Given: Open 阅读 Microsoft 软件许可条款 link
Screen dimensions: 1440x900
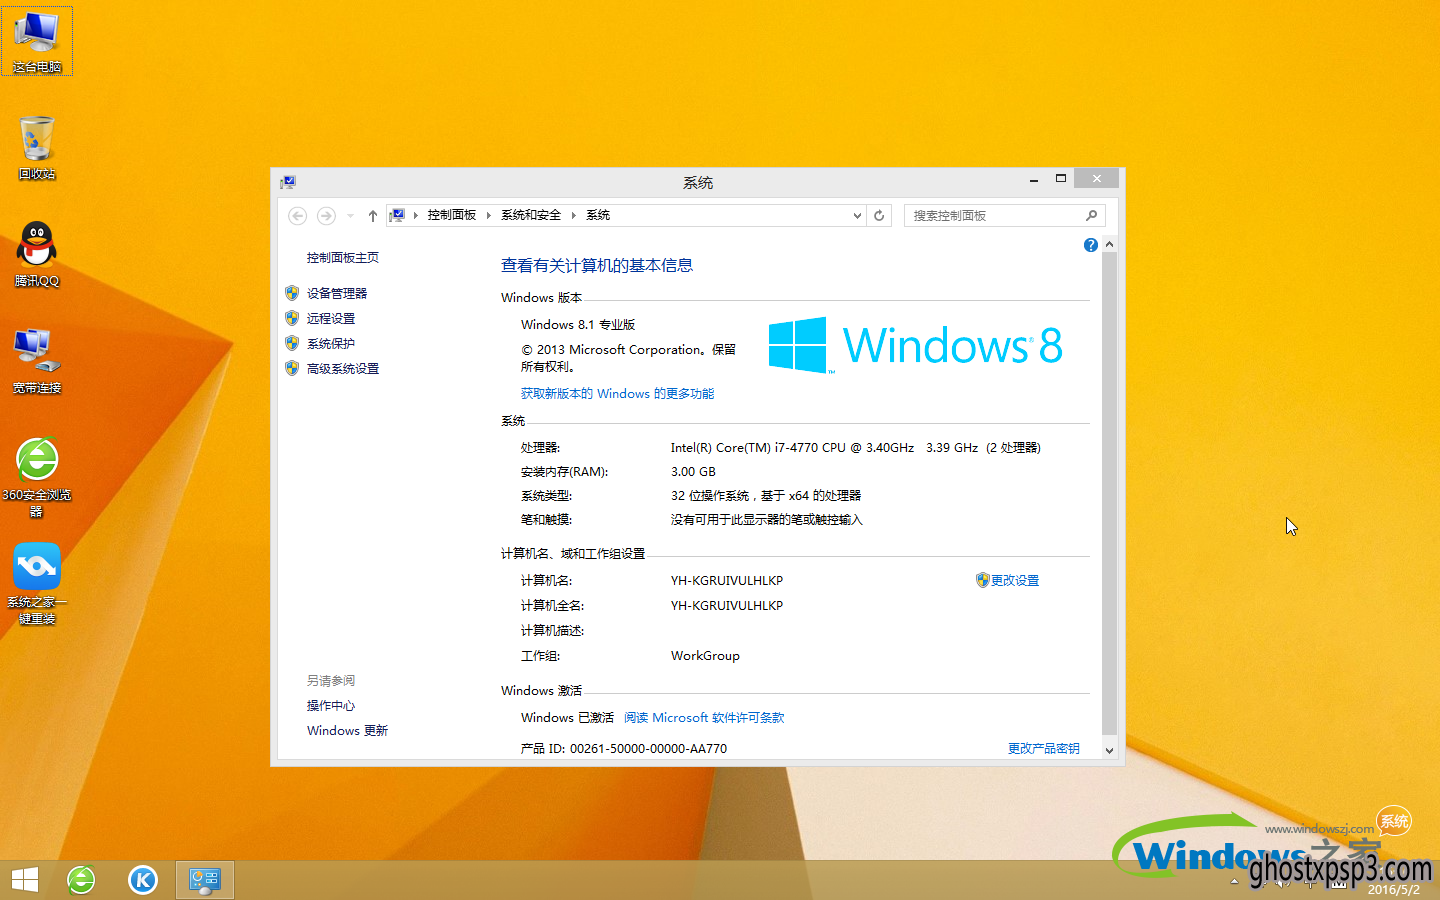Looking at the screenshot, I should coord(704,717).
